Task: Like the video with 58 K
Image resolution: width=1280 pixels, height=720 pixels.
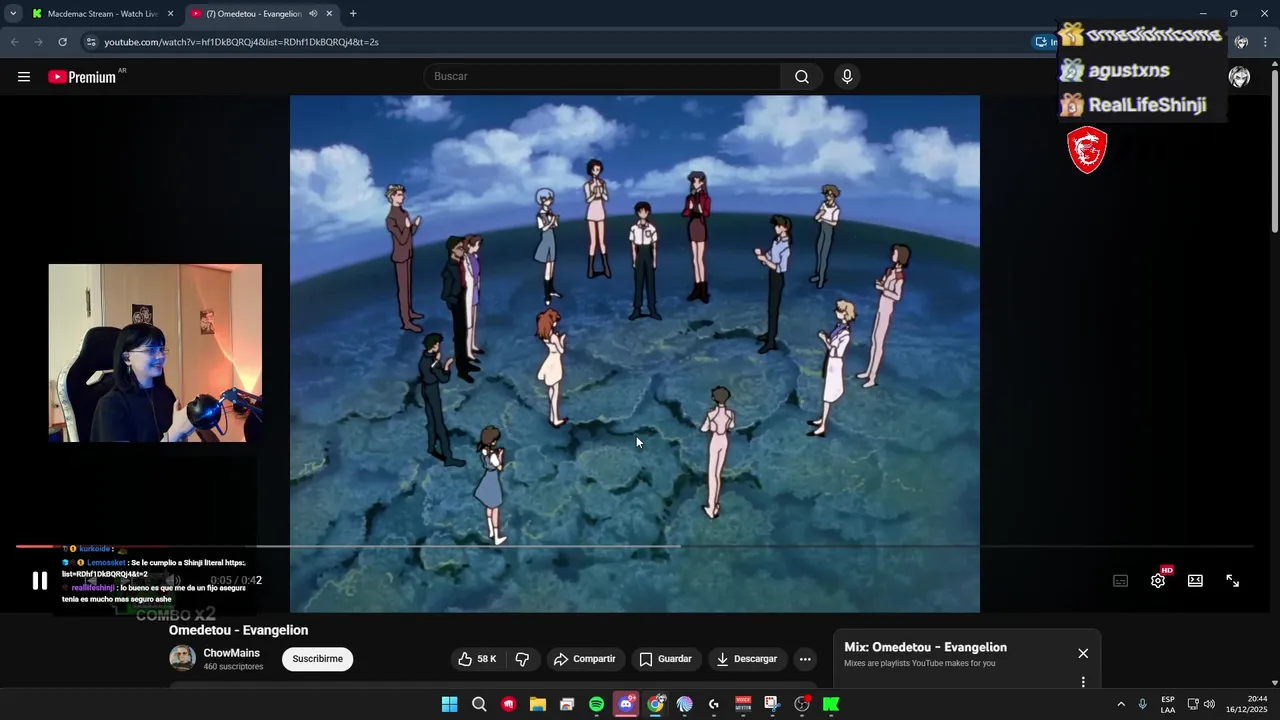Action: pyautogui.click(x=478, y=659)
